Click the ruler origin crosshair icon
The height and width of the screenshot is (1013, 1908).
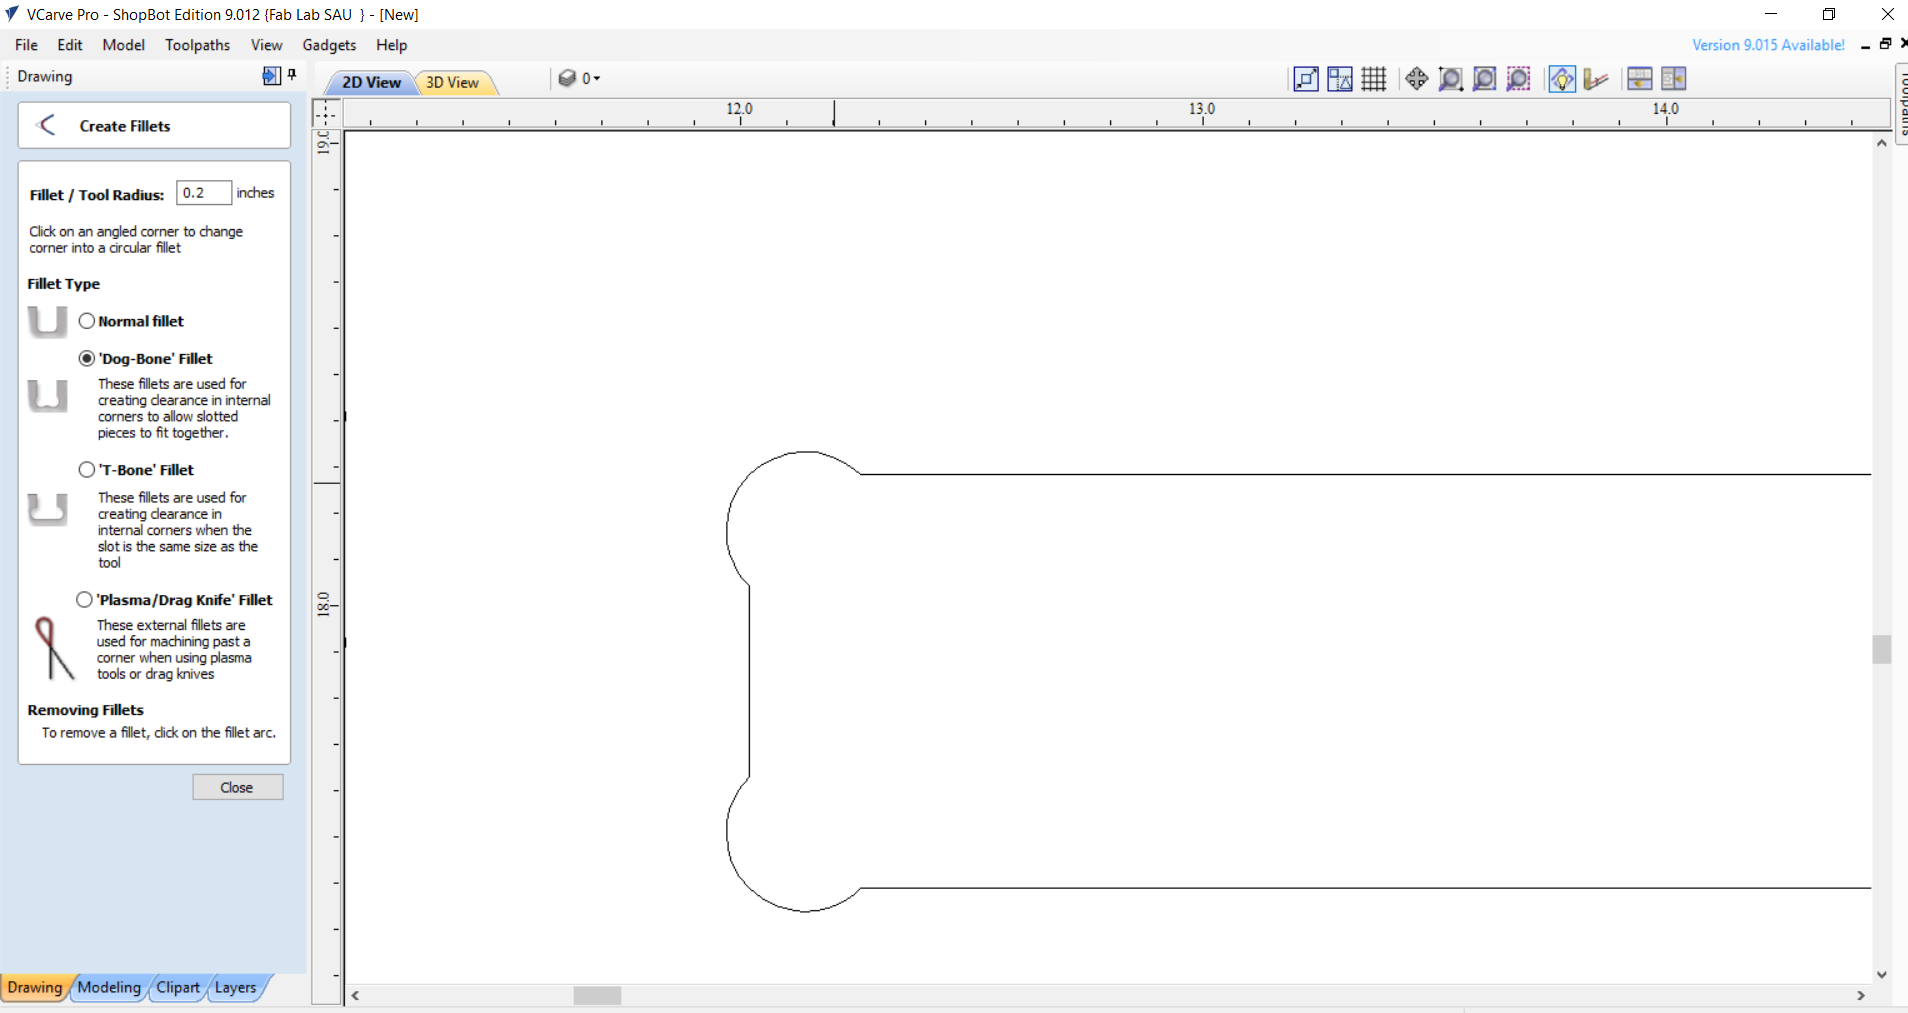point(326,113)
